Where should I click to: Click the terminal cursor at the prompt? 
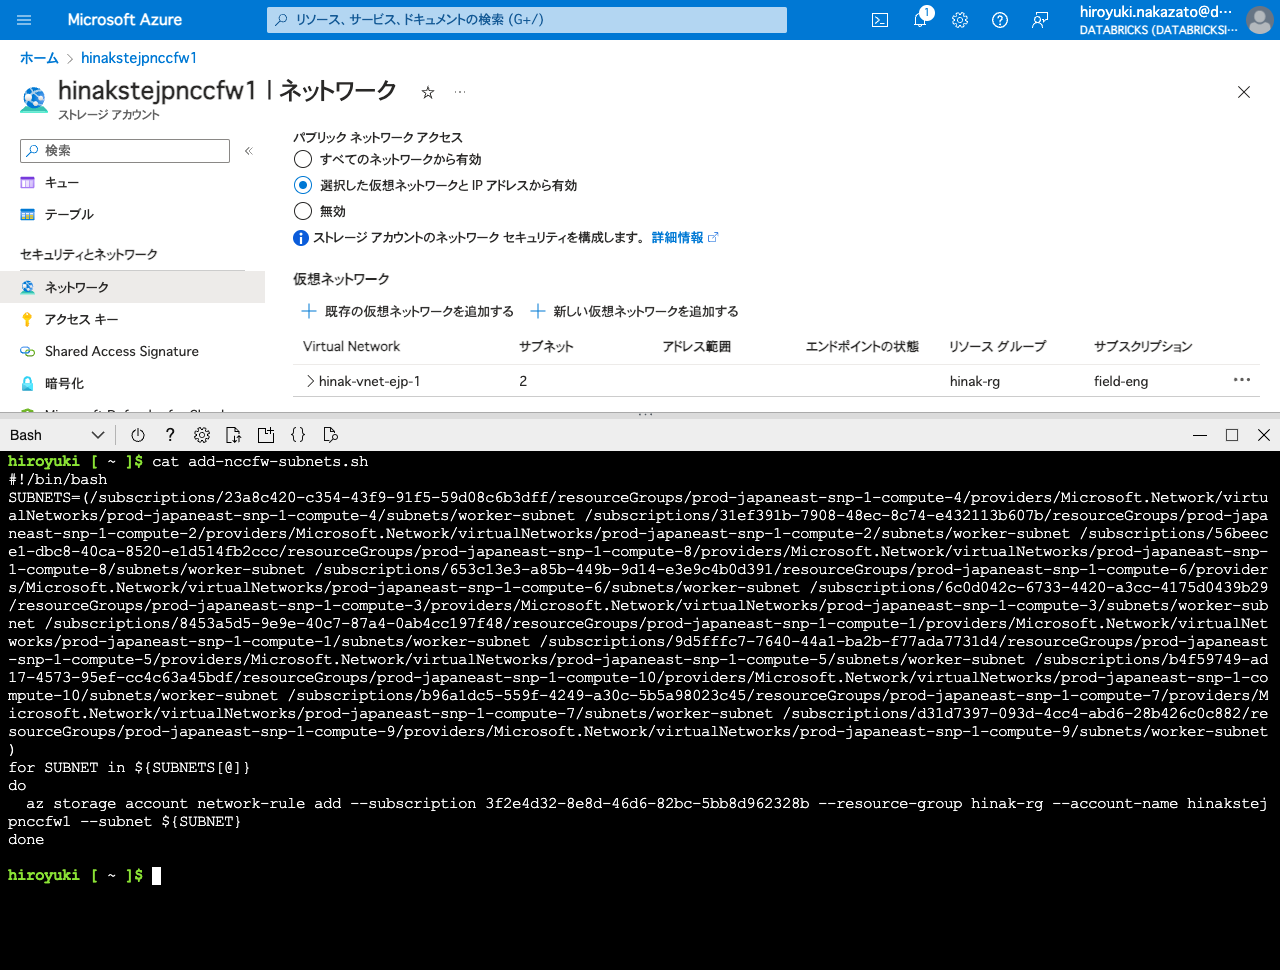tap(156, 876)
